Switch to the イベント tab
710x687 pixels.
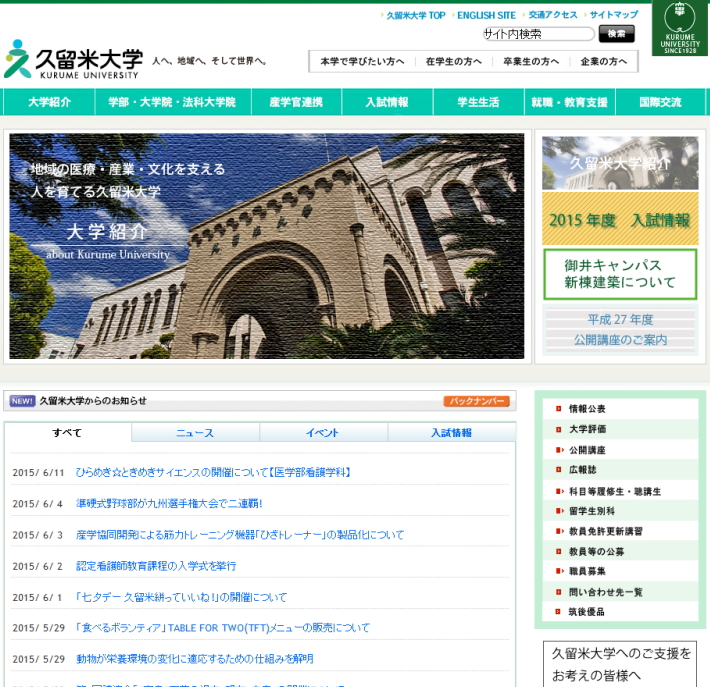pos(323,433)
